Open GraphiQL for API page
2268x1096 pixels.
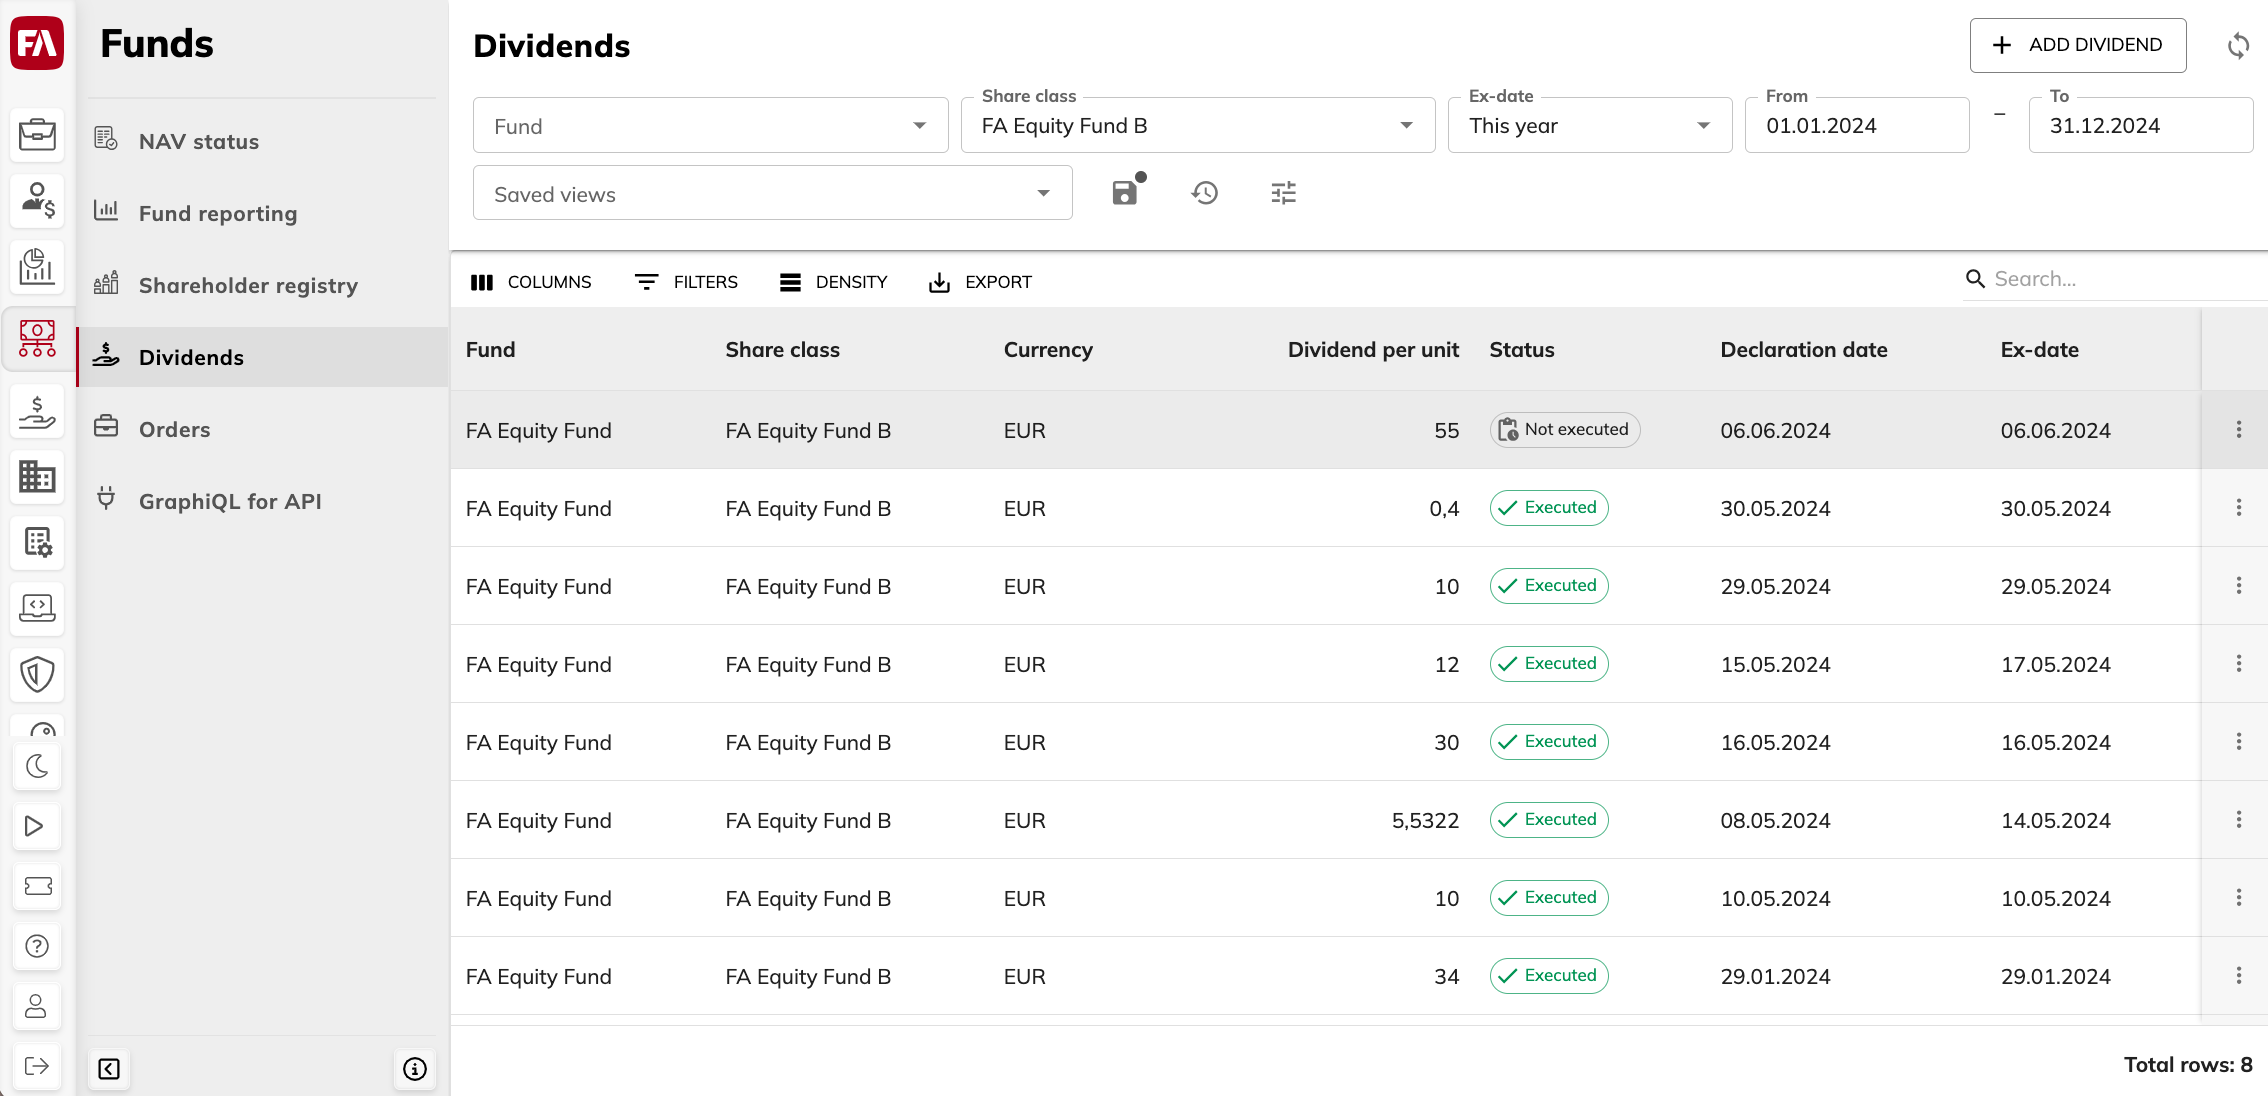262,501
